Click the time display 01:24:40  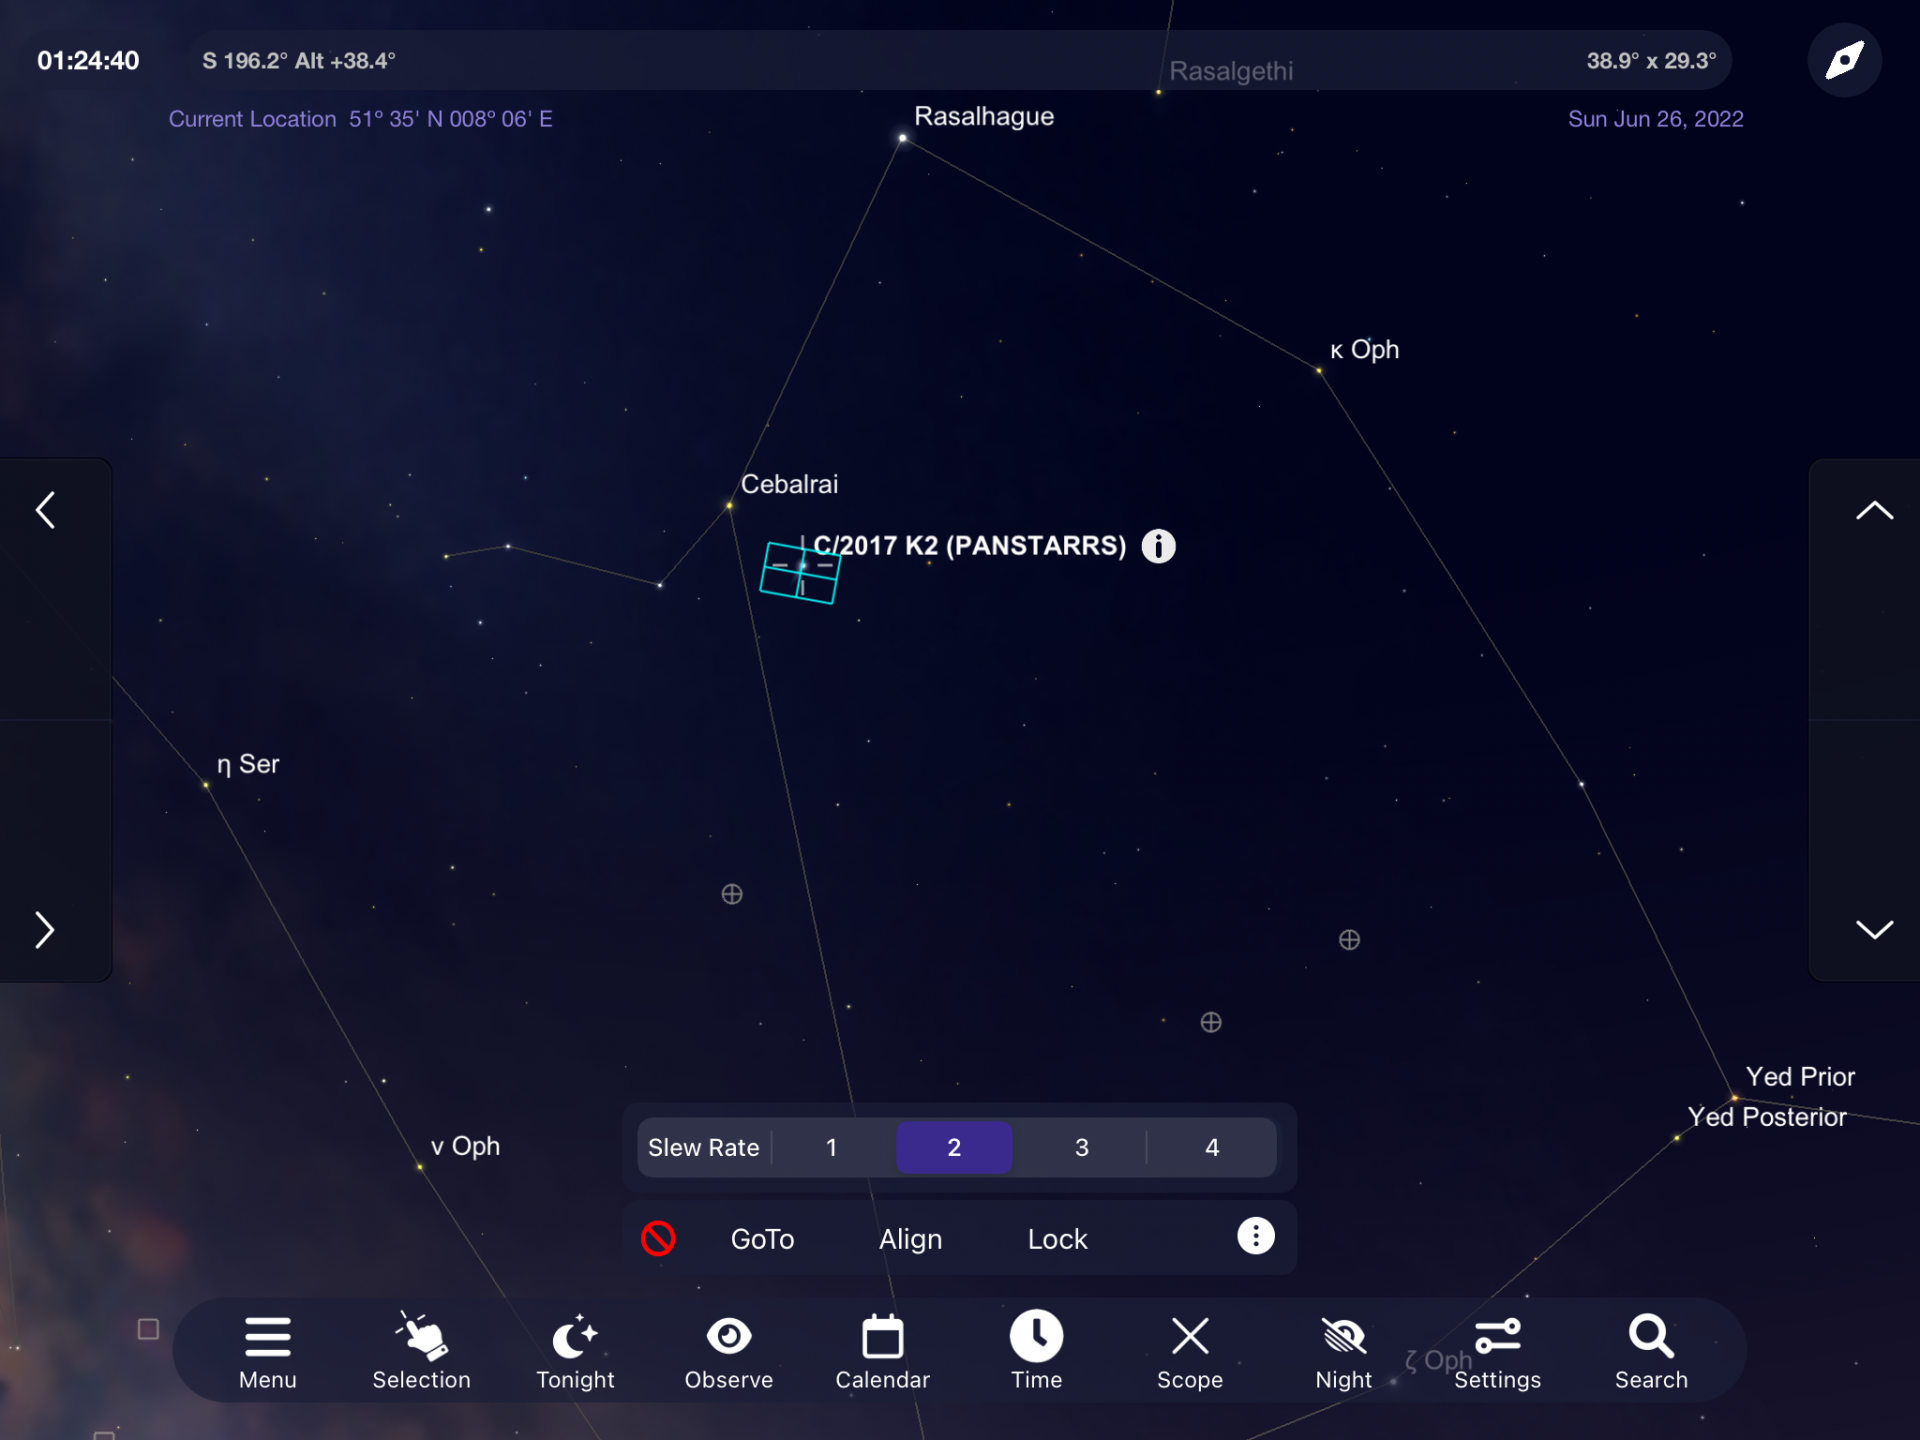[88, 61]
